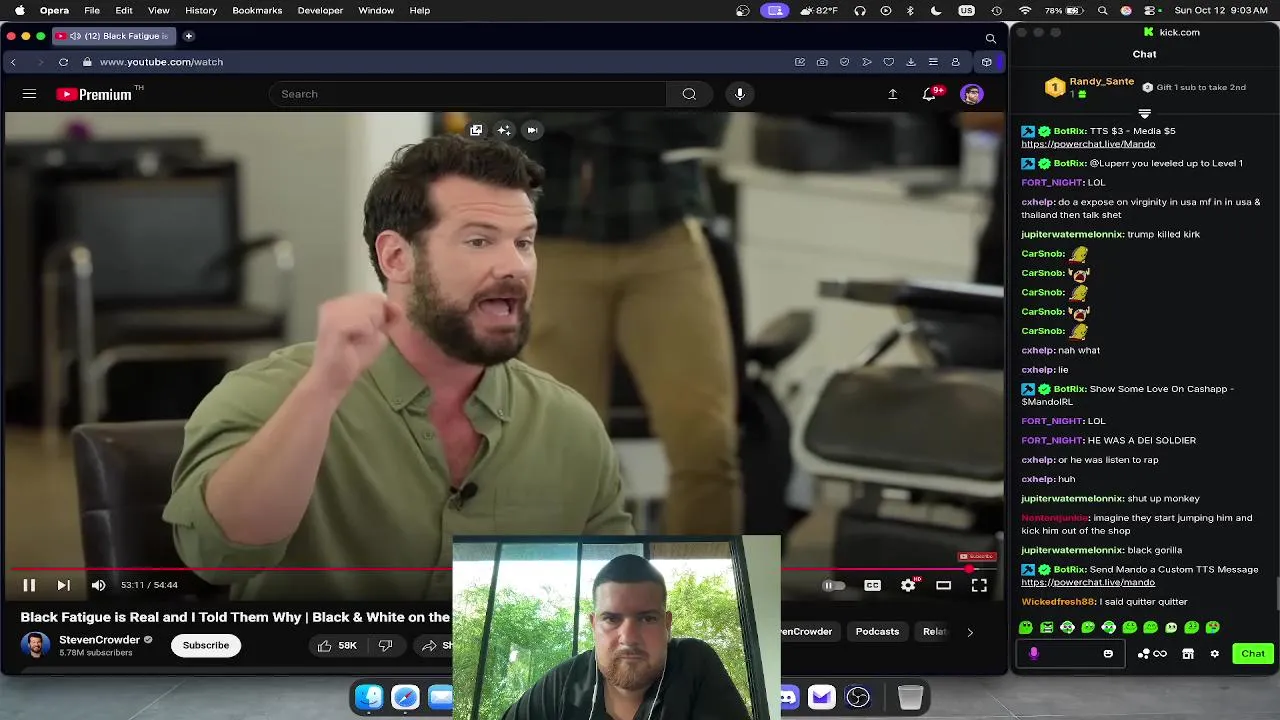Open StevenCrowder channel name link

pyautogui.click(x=99, y=639)
